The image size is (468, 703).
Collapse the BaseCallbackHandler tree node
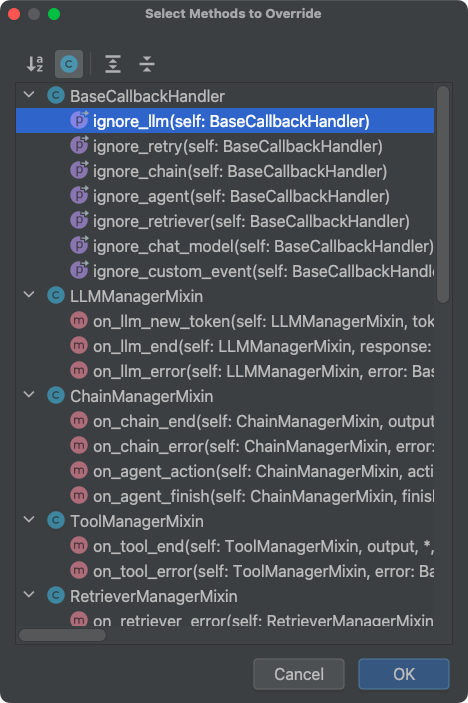coord(29,95)
